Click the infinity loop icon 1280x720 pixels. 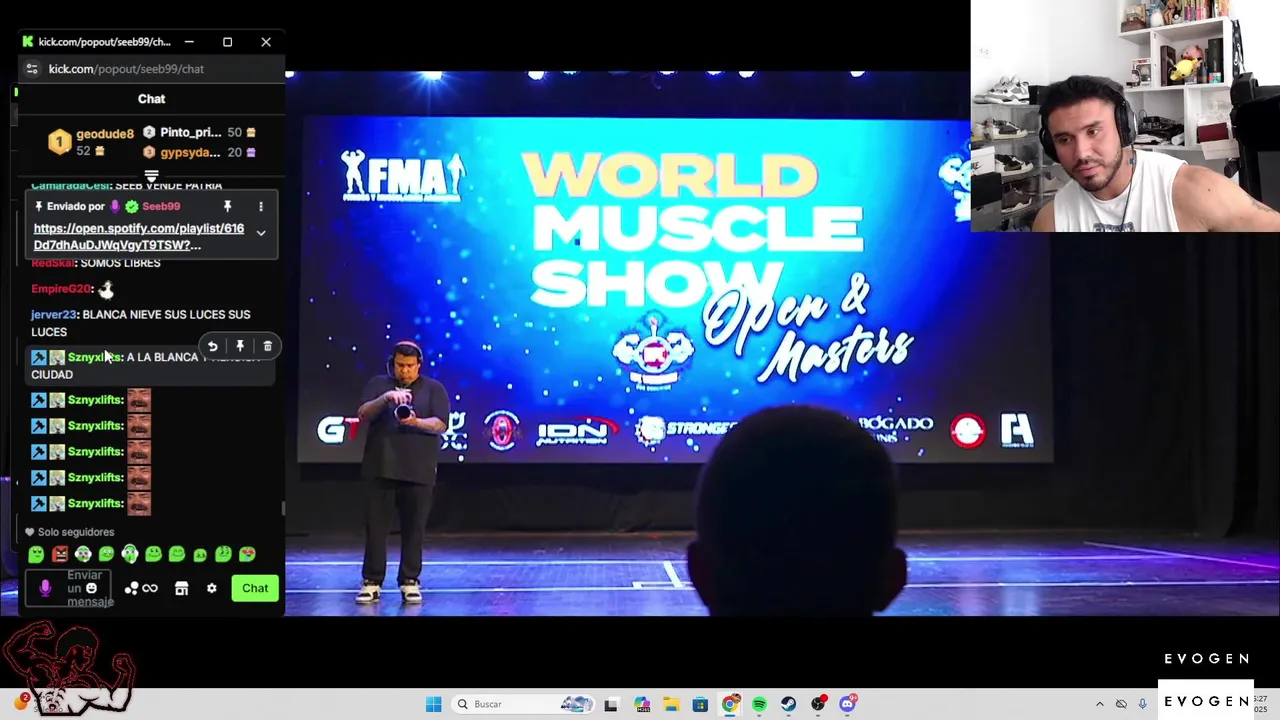coord(150,588)
